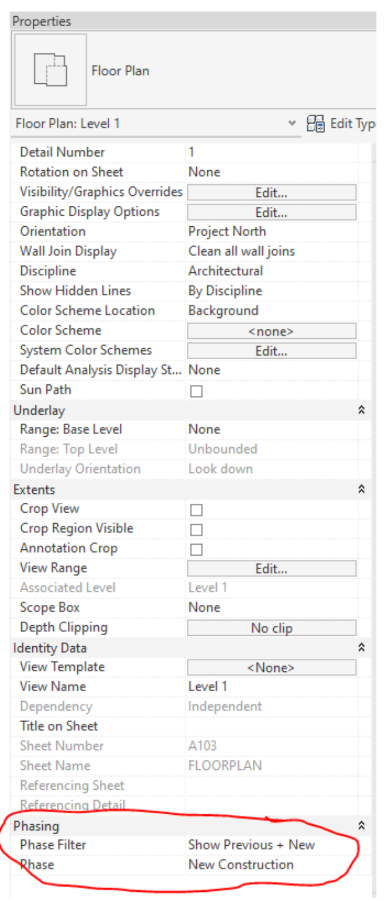Toggle the Sun Path checkbox
The height and width of the screenshot is (901, 386).
pyautogui.click(x=196, y=392)
